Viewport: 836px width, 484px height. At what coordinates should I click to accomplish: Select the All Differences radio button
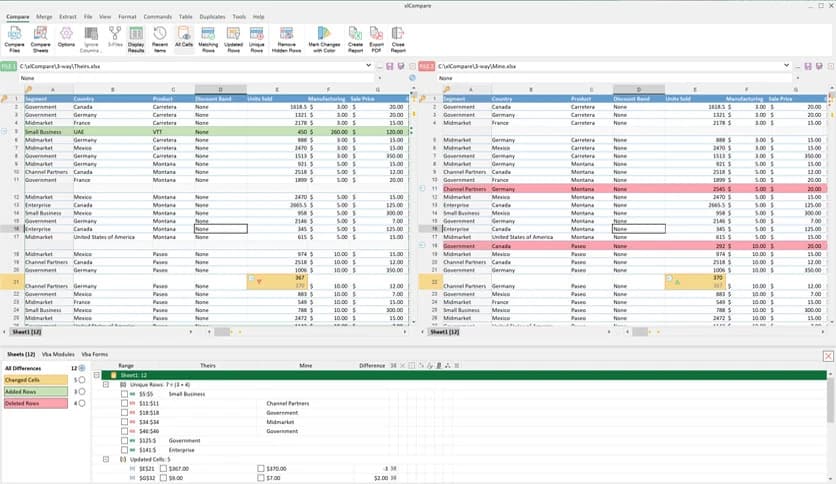(x=82, y=368)
